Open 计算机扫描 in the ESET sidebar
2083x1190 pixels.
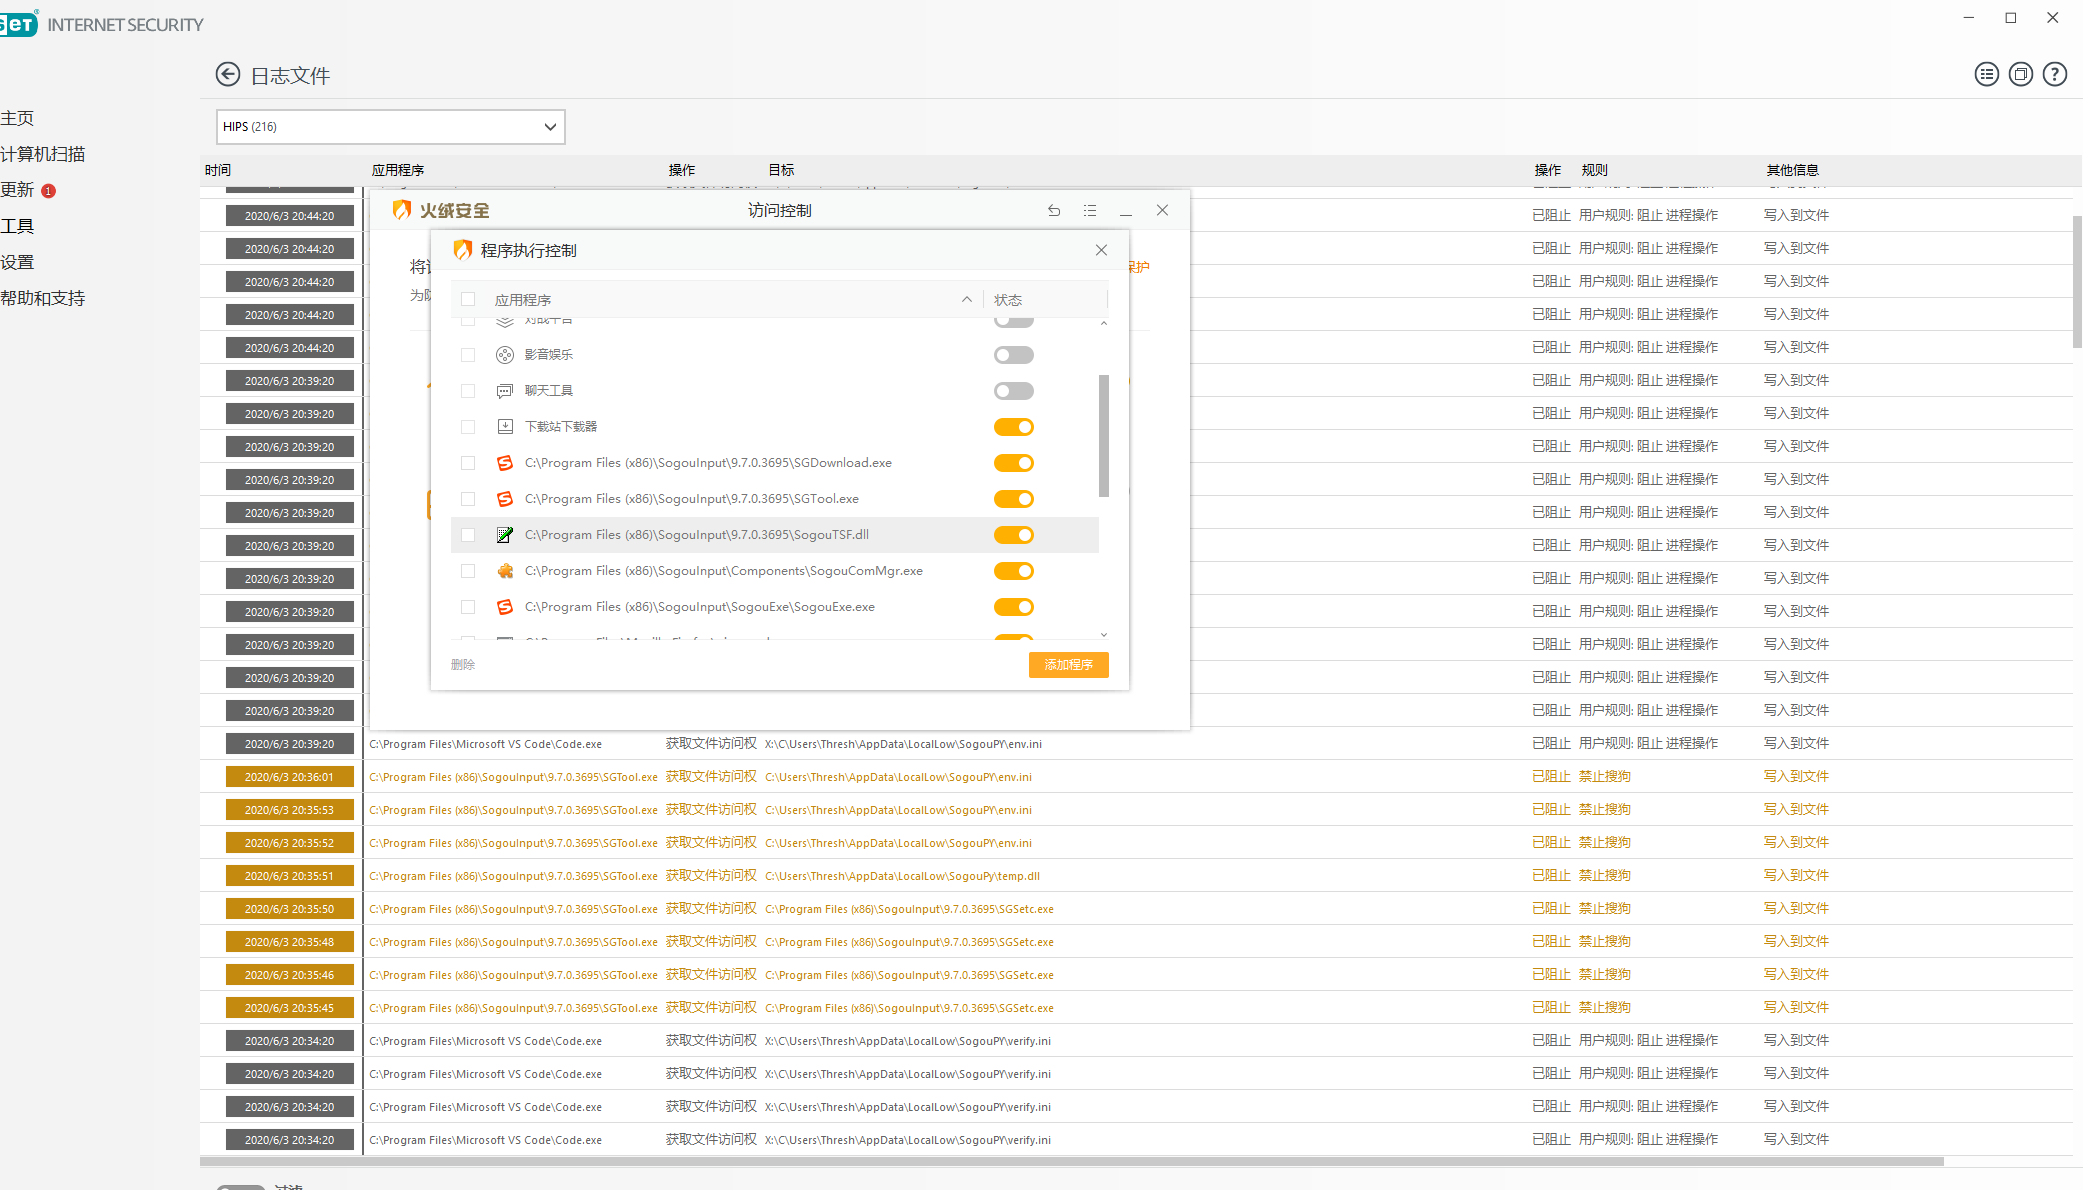43,154
